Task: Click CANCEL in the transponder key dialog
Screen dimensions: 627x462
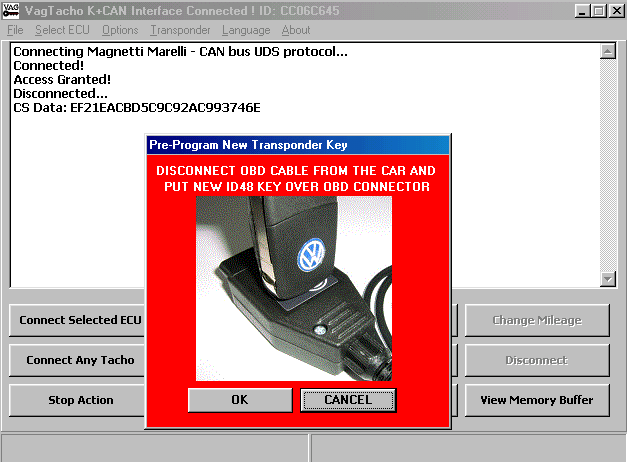Action: tap(348, 400)
